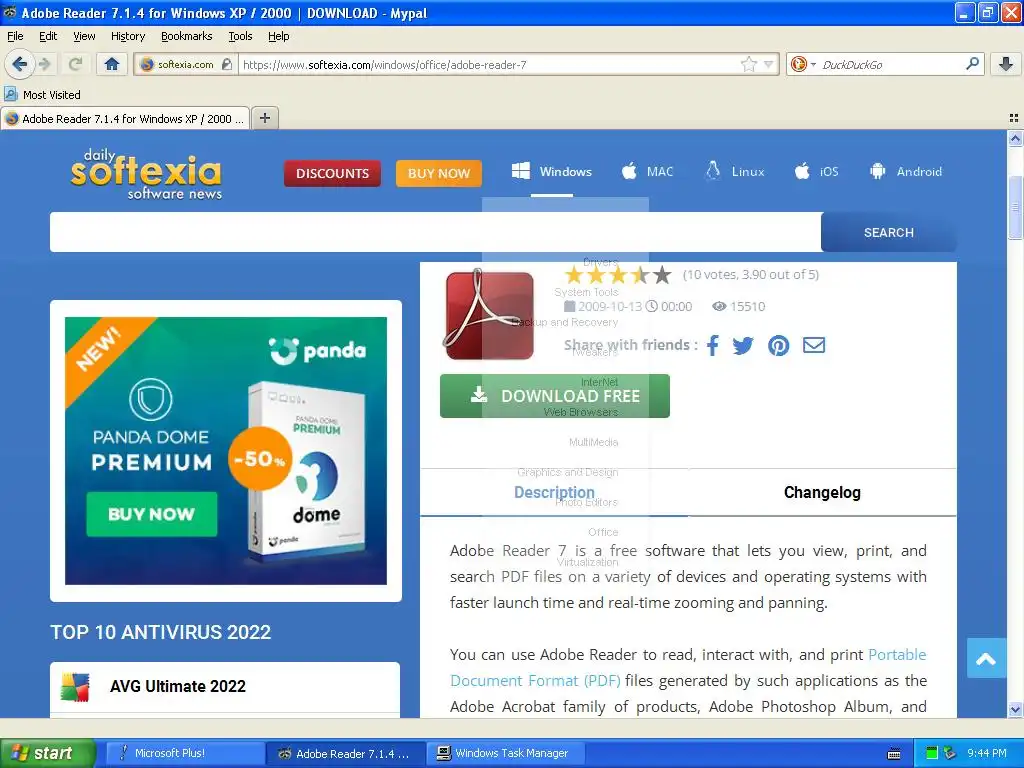Reload the page with the refresh icon
Image resolution: width=1024 pixels, height=768 pixels.
pyautogui.click(x=75, y=64)
